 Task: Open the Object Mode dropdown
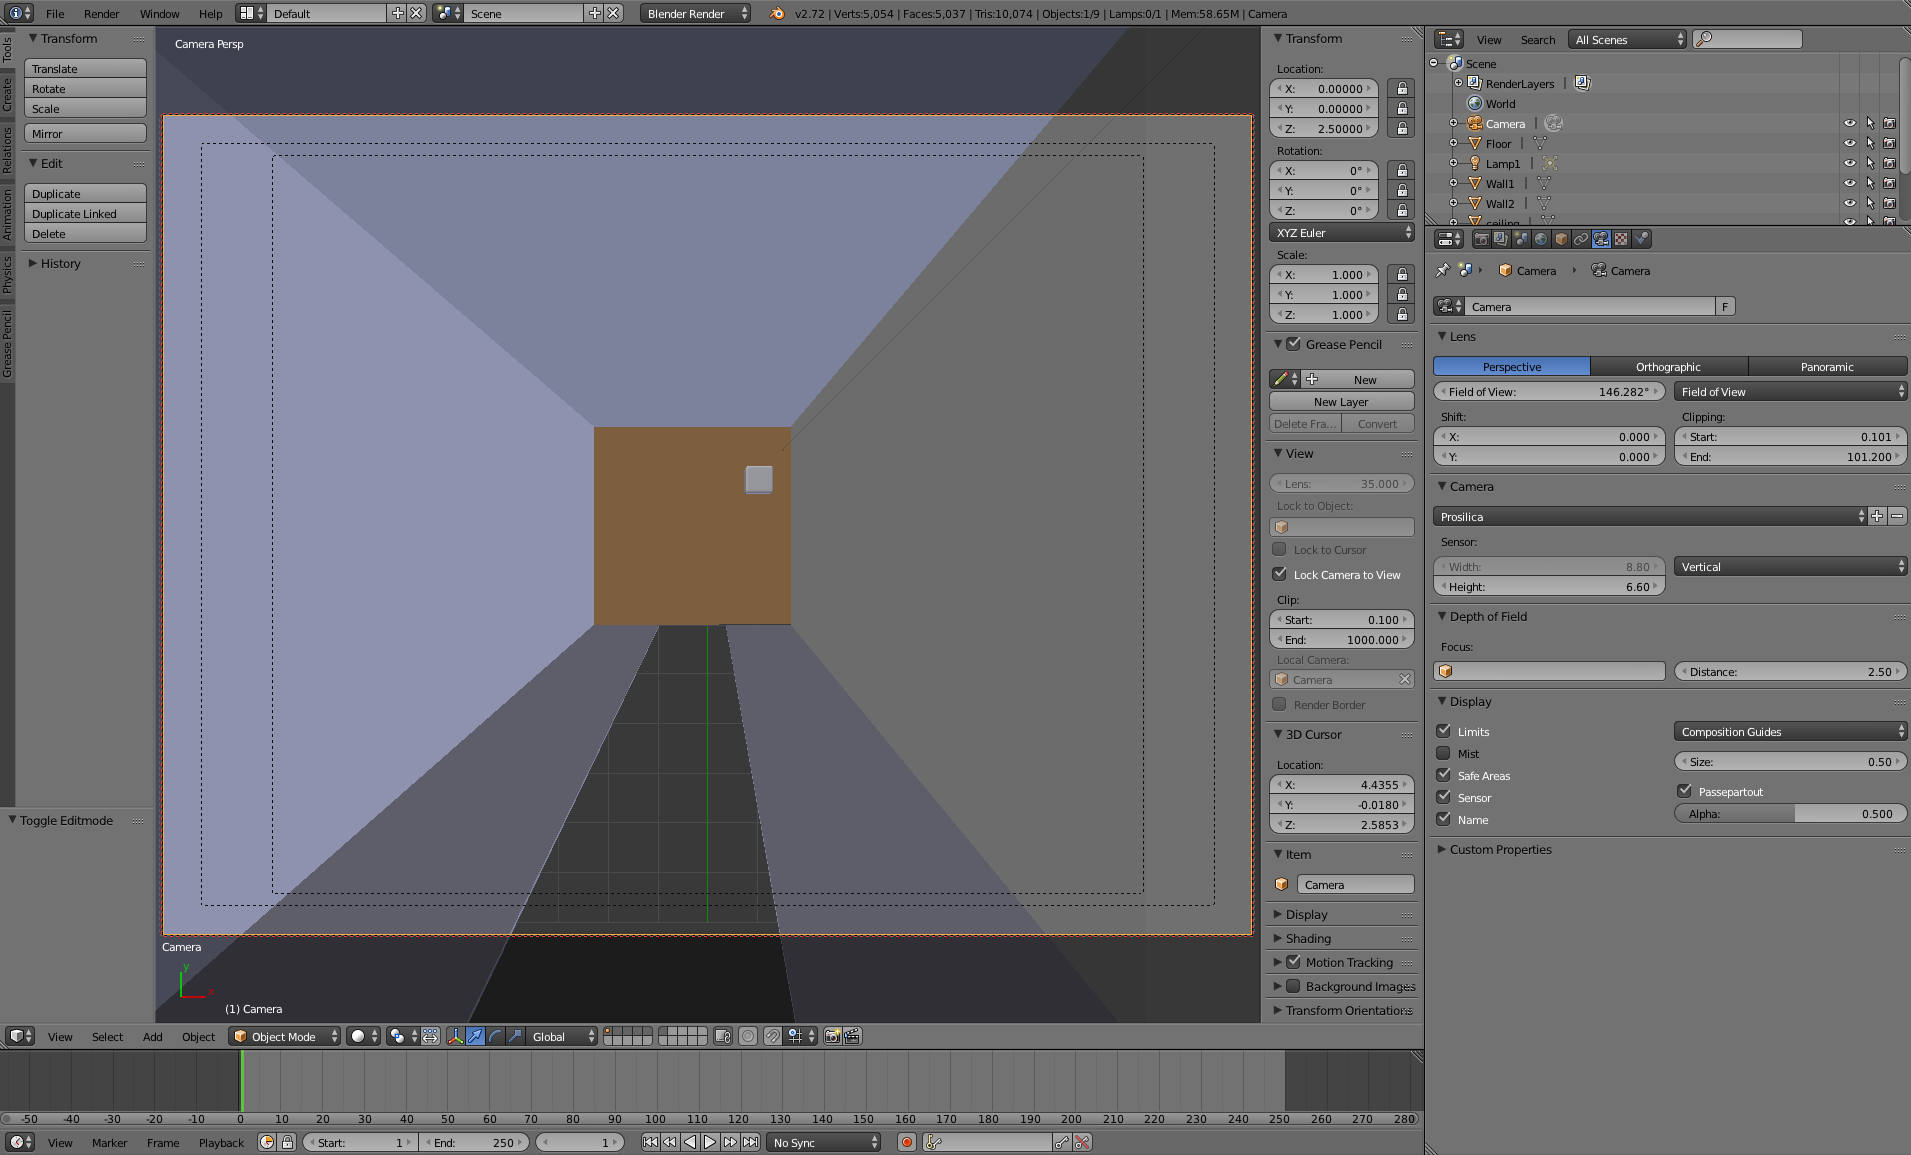pos(285,1036)
